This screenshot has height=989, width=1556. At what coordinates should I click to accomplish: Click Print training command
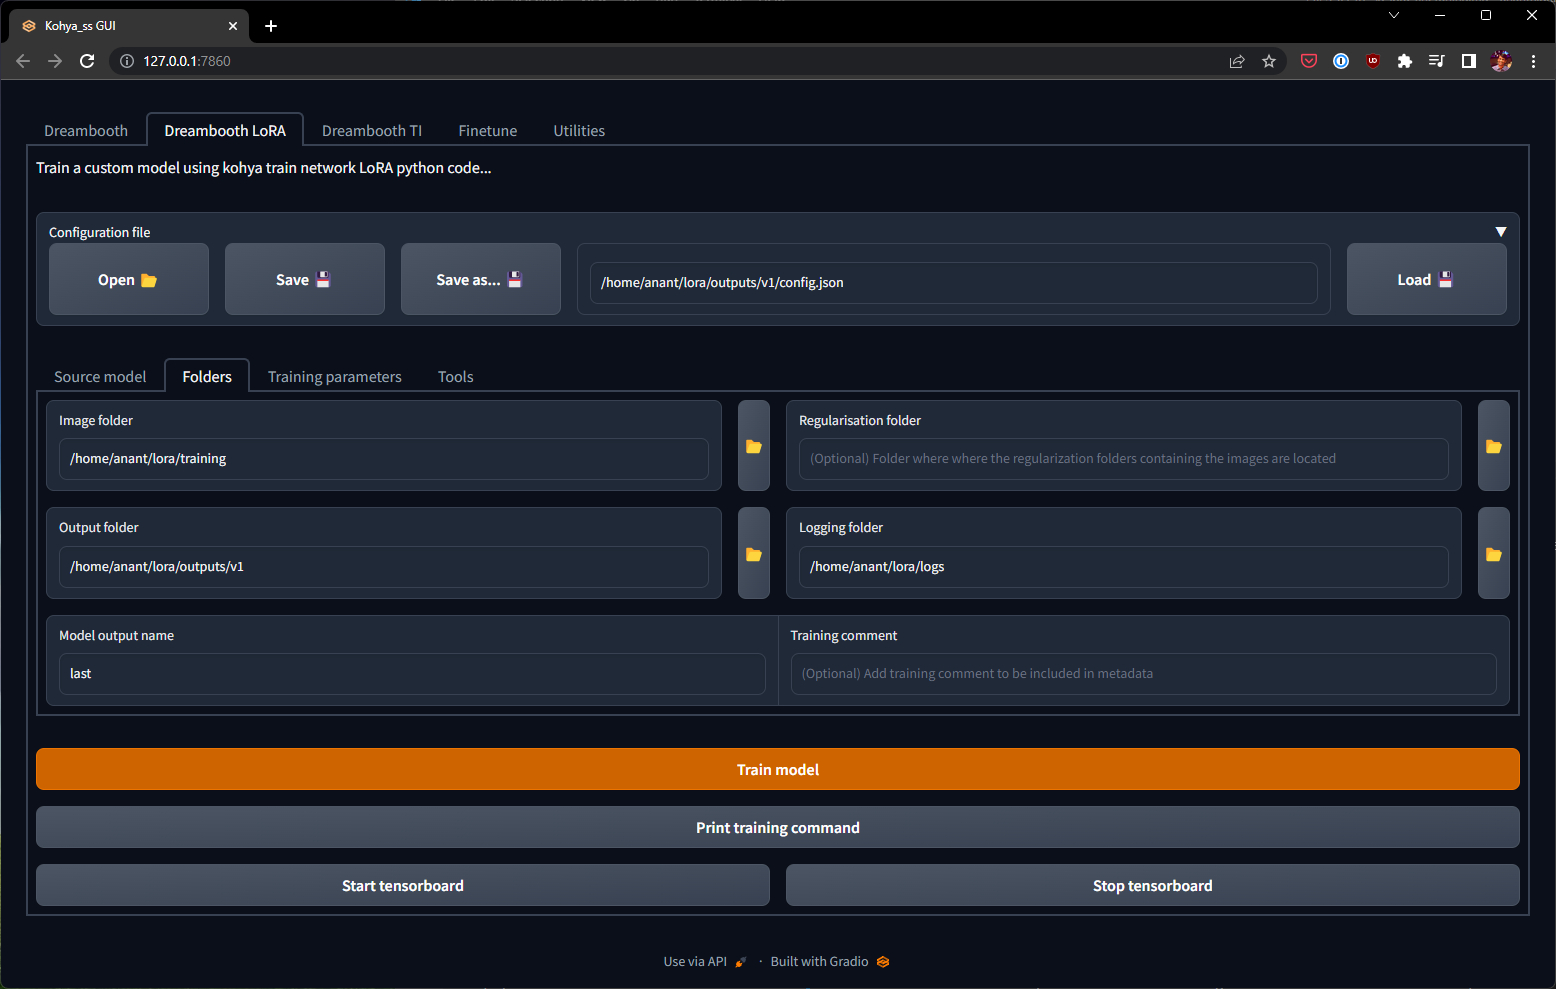[x=778, y=827]
